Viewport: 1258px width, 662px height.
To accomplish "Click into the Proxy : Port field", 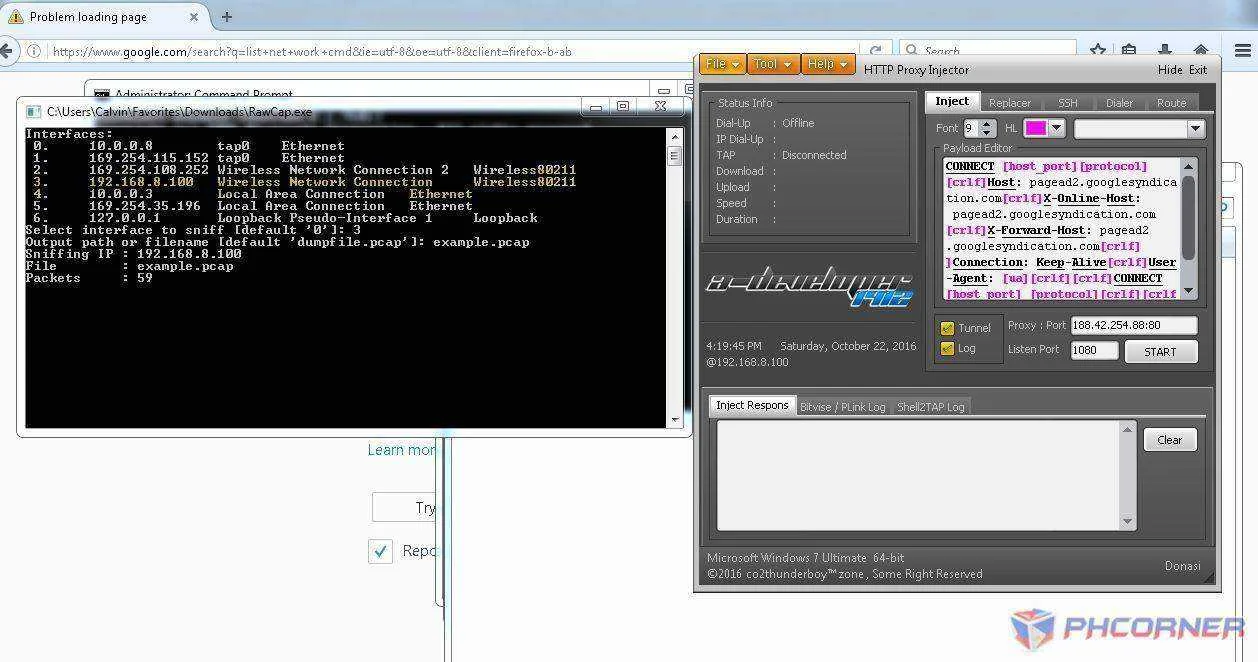I will (x=1133, y=325).
